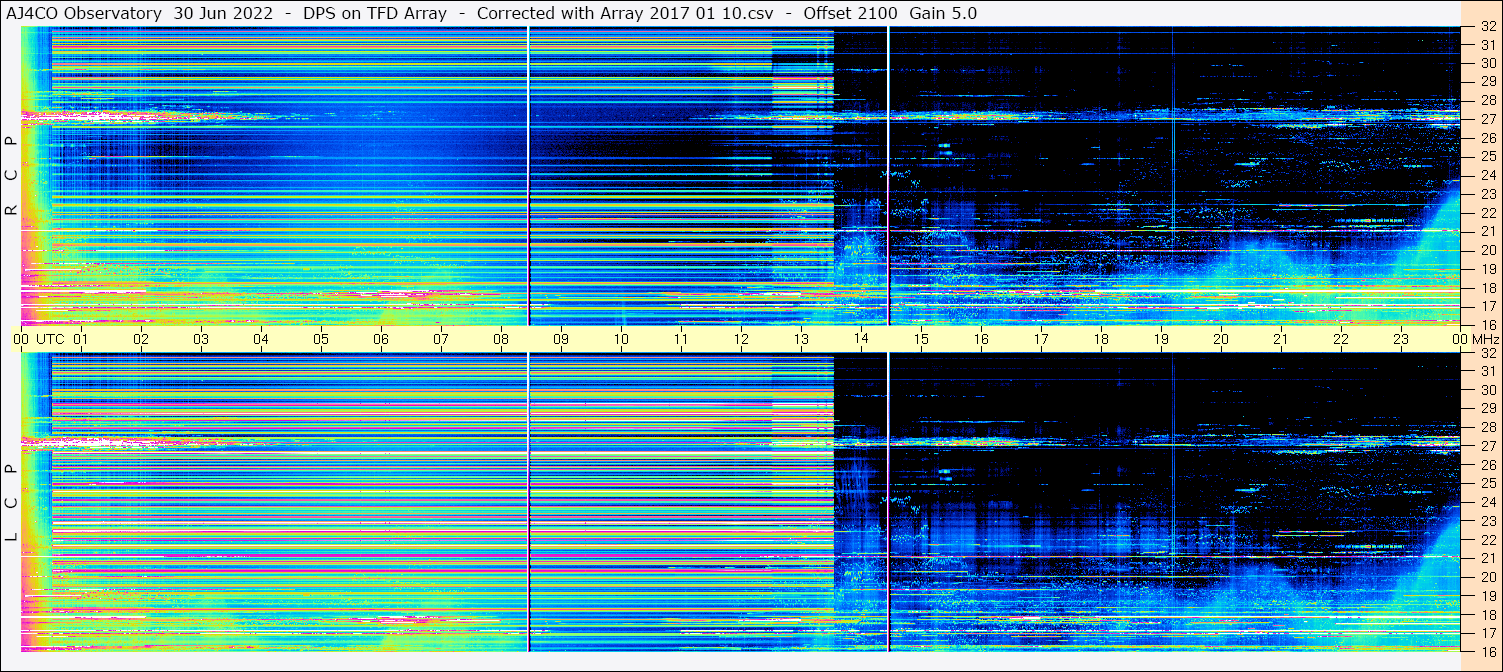Click the '11' hour tick label

pyautogui.click(x=681, y=339)
